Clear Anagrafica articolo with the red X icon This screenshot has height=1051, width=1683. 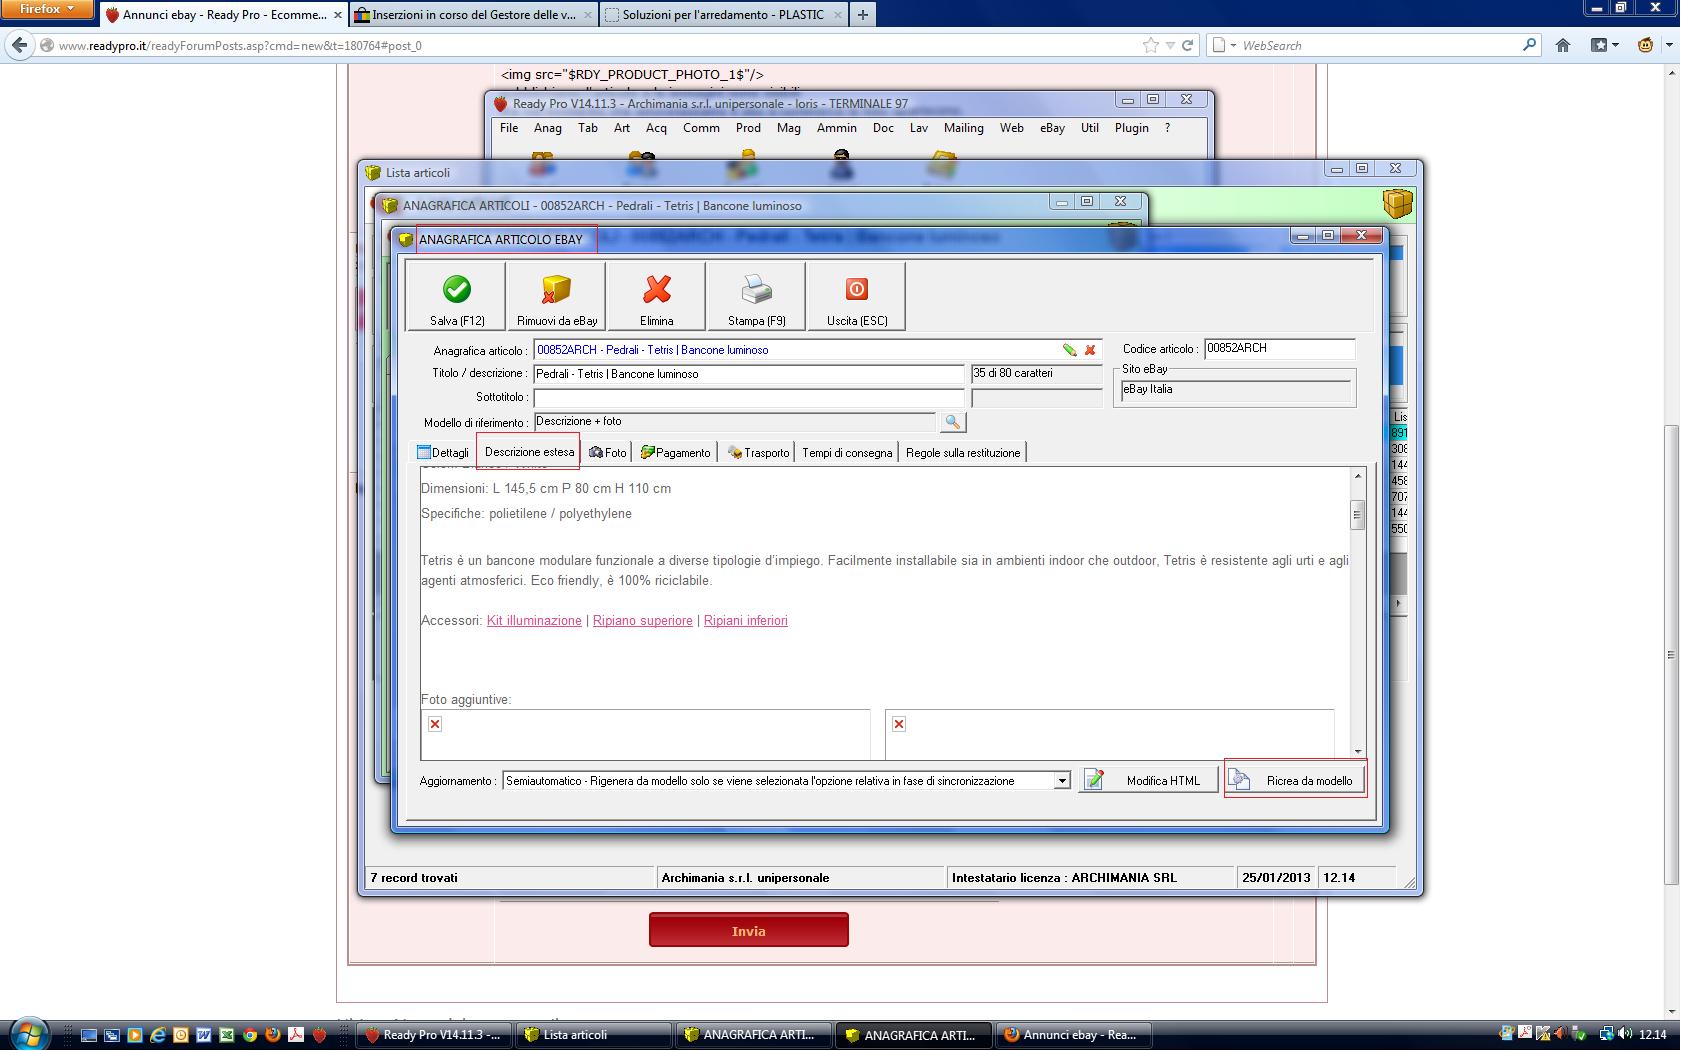click(1090, 350)
